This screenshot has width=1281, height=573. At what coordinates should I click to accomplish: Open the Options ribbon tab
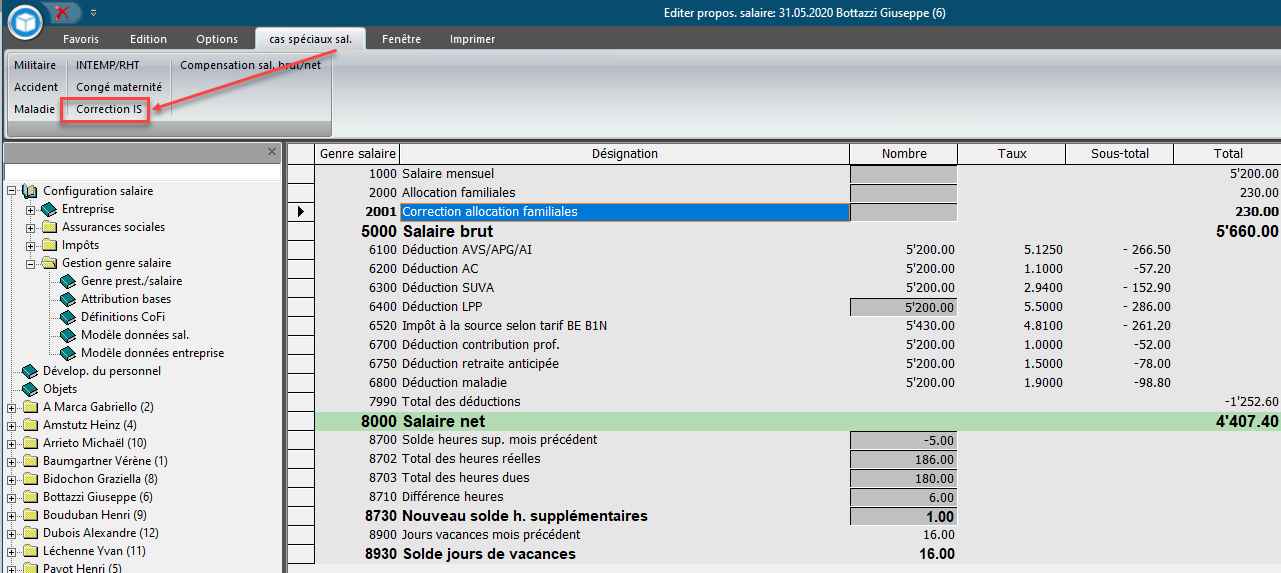point(217,39)
